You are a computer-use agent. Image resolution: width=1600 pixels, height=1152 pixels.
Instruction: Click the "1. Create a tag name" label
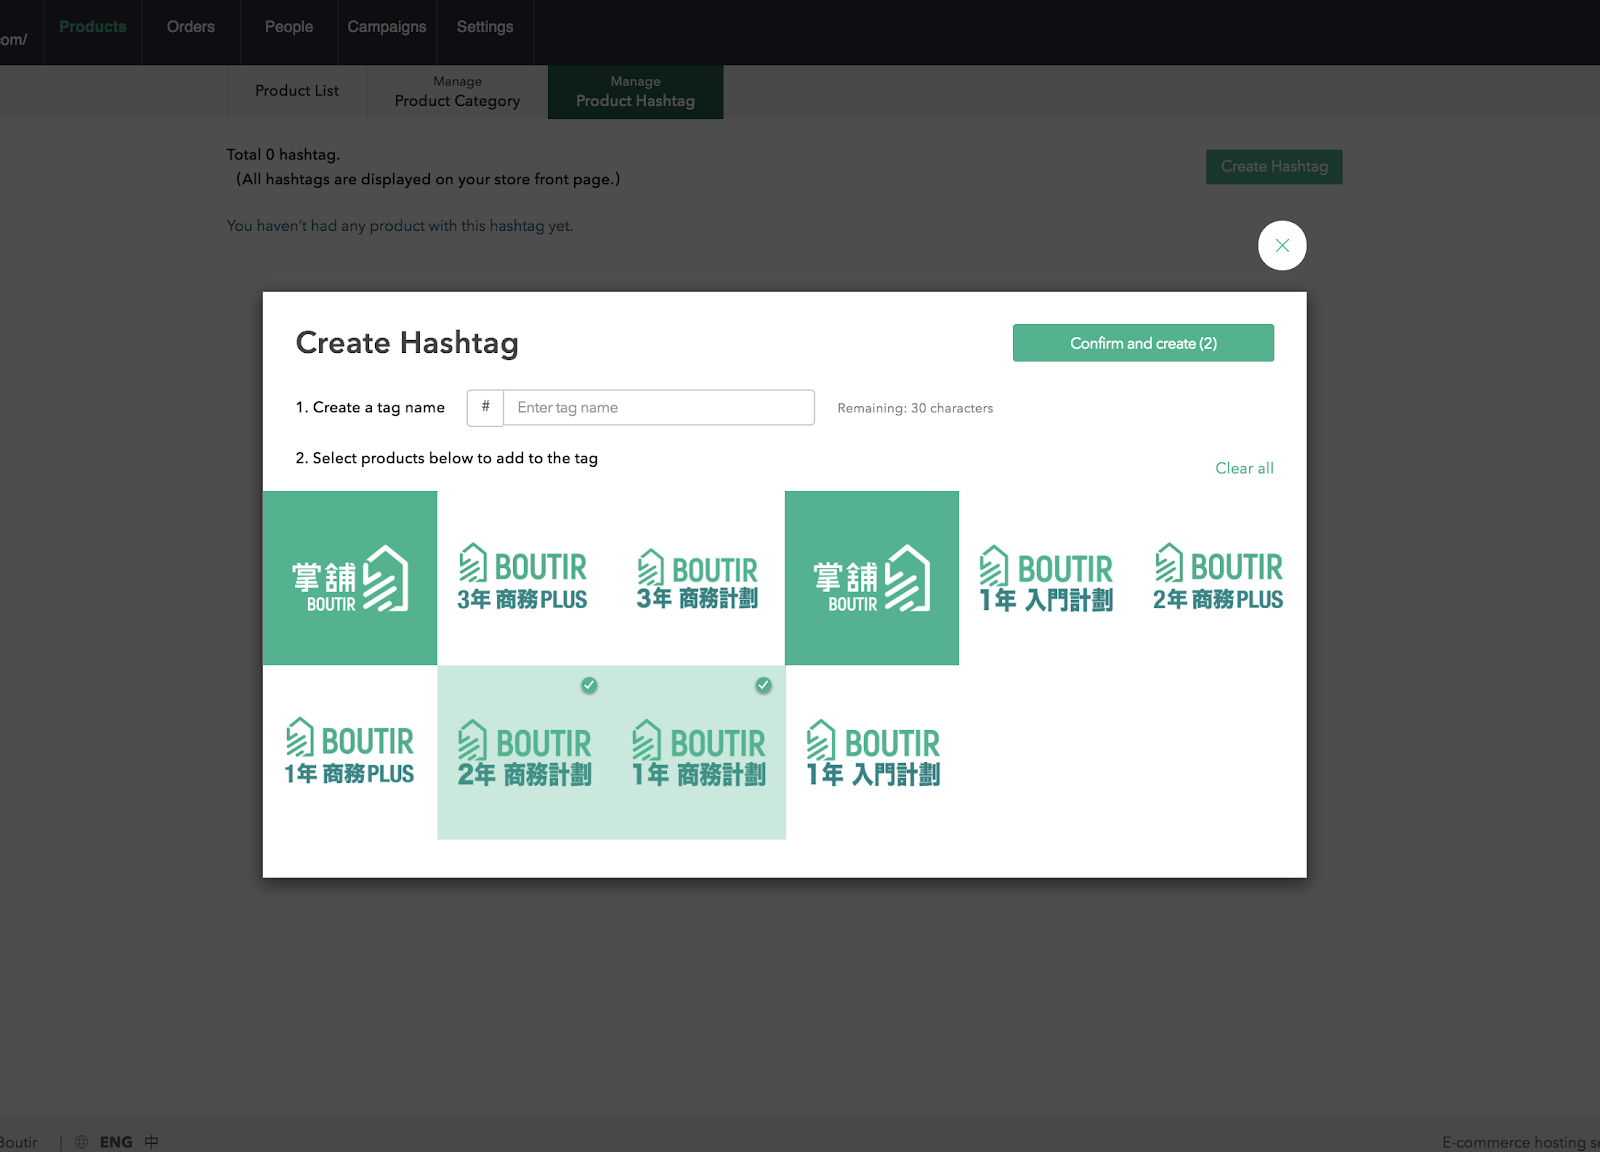(370, 408)
